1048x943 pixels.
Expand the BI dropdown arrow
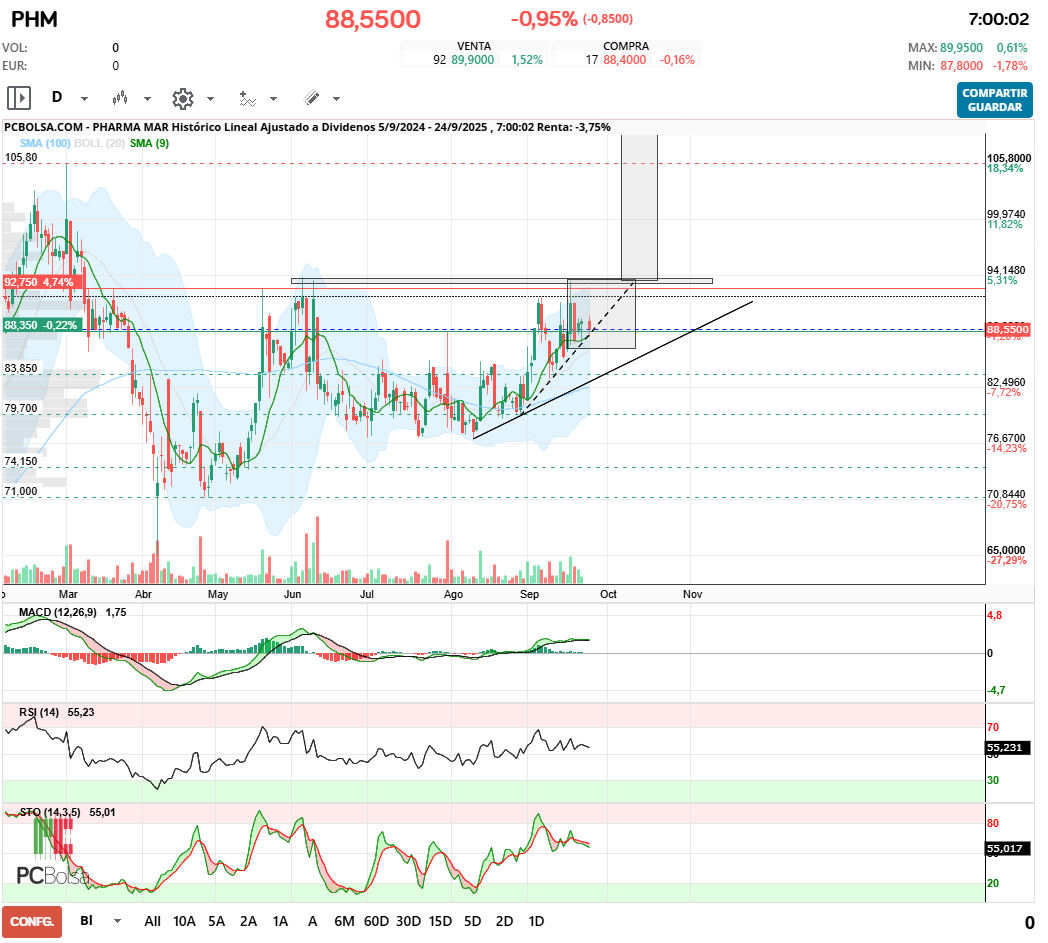118,921
